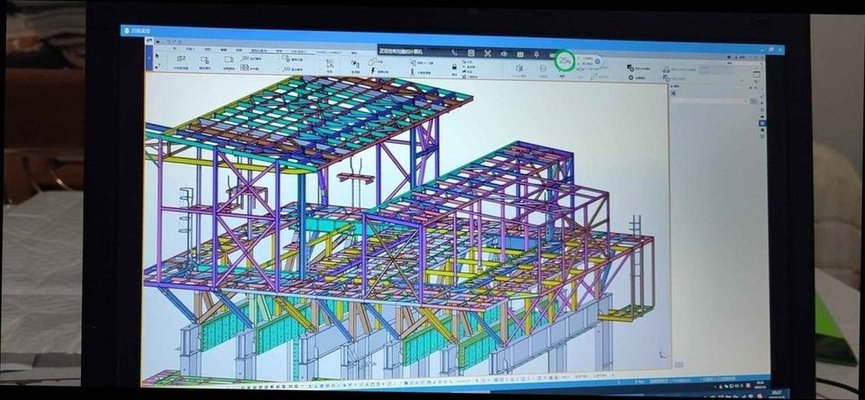Click the pin icon in remote toolbar
This screenshot has width=865, height=400.
(537, 53)
